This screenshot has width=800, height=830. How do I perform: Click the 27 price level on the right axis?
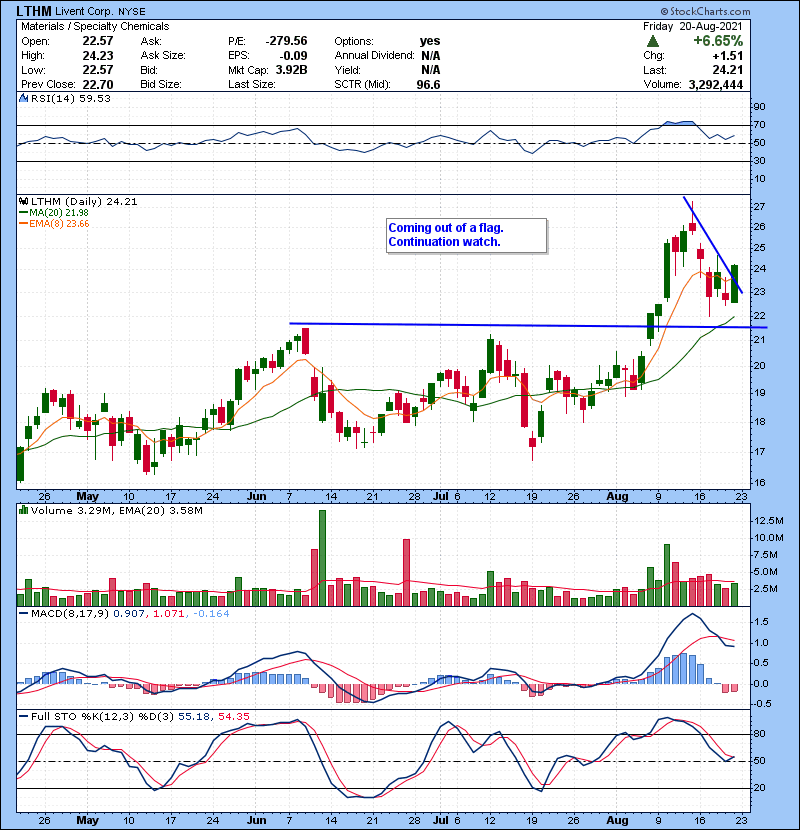(x=759, y=206)
